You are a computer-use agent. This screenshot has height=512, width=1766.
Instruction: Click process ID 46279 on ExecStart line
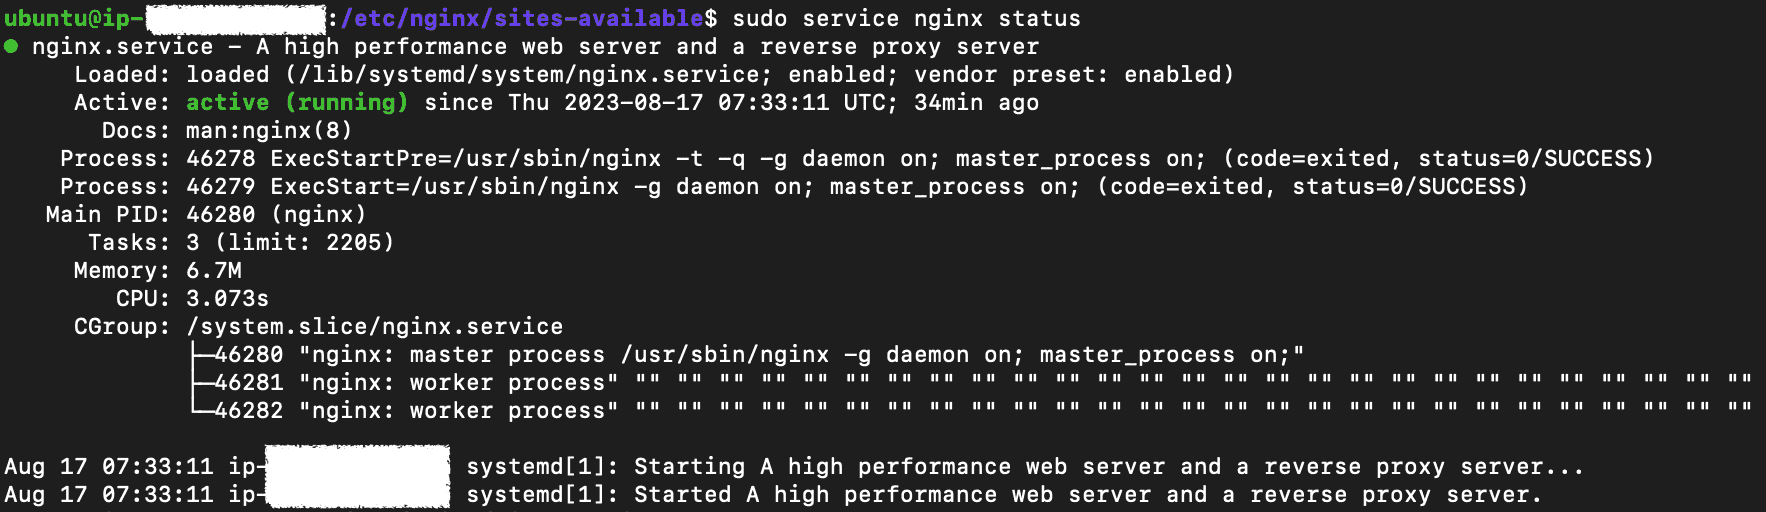click(x=220, y=186)
